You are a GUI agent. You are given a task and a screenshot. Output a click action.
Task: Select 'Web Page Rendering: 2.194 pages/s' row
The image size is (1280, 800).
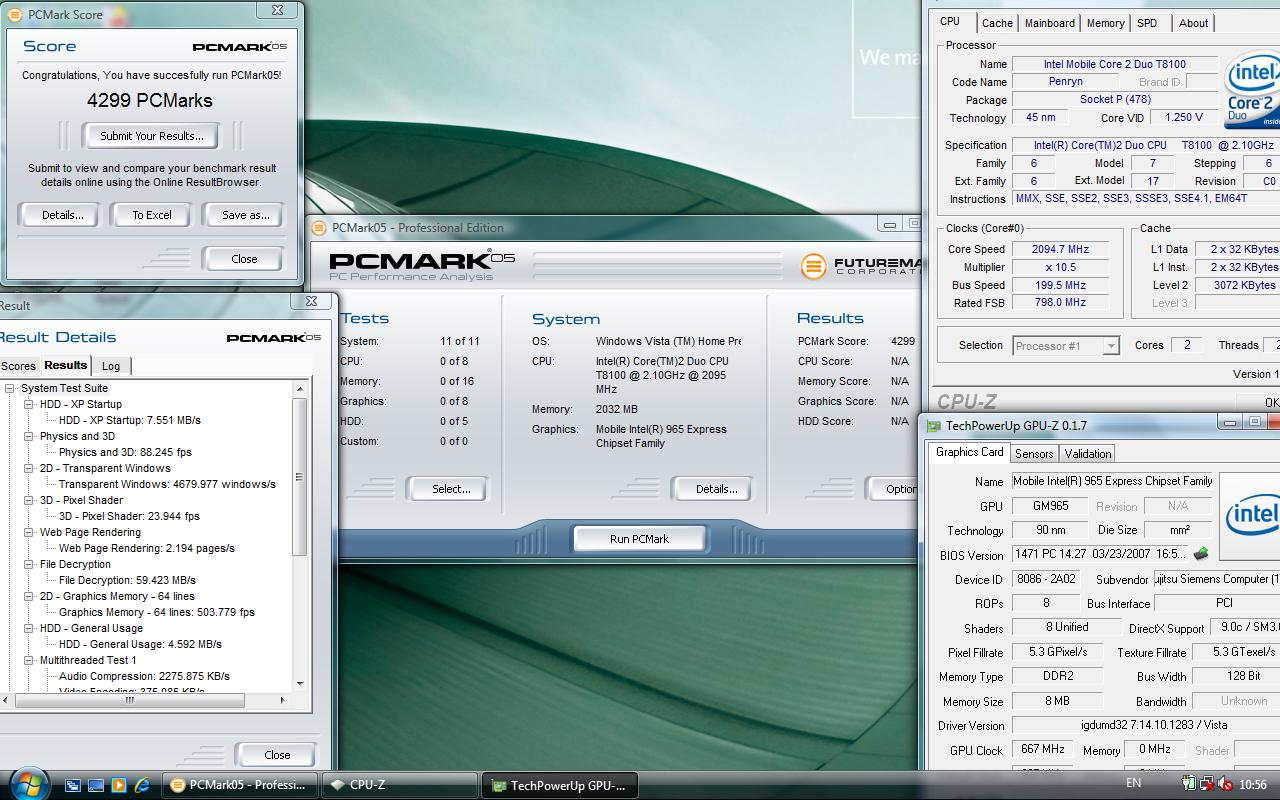147,548
